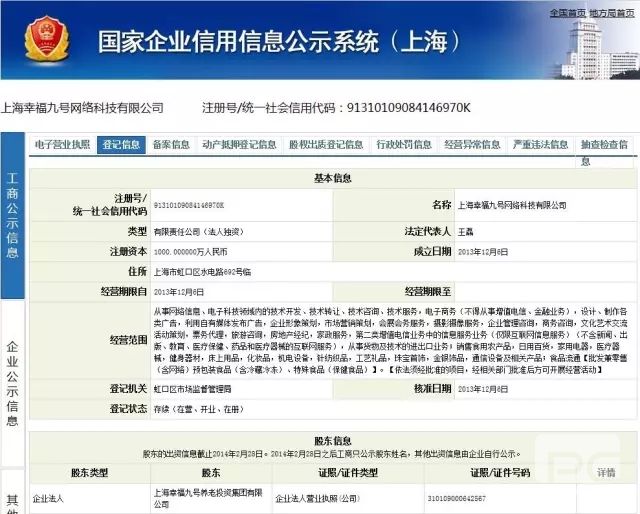Click the 证照/证件号码 column header

coord(500,473)
